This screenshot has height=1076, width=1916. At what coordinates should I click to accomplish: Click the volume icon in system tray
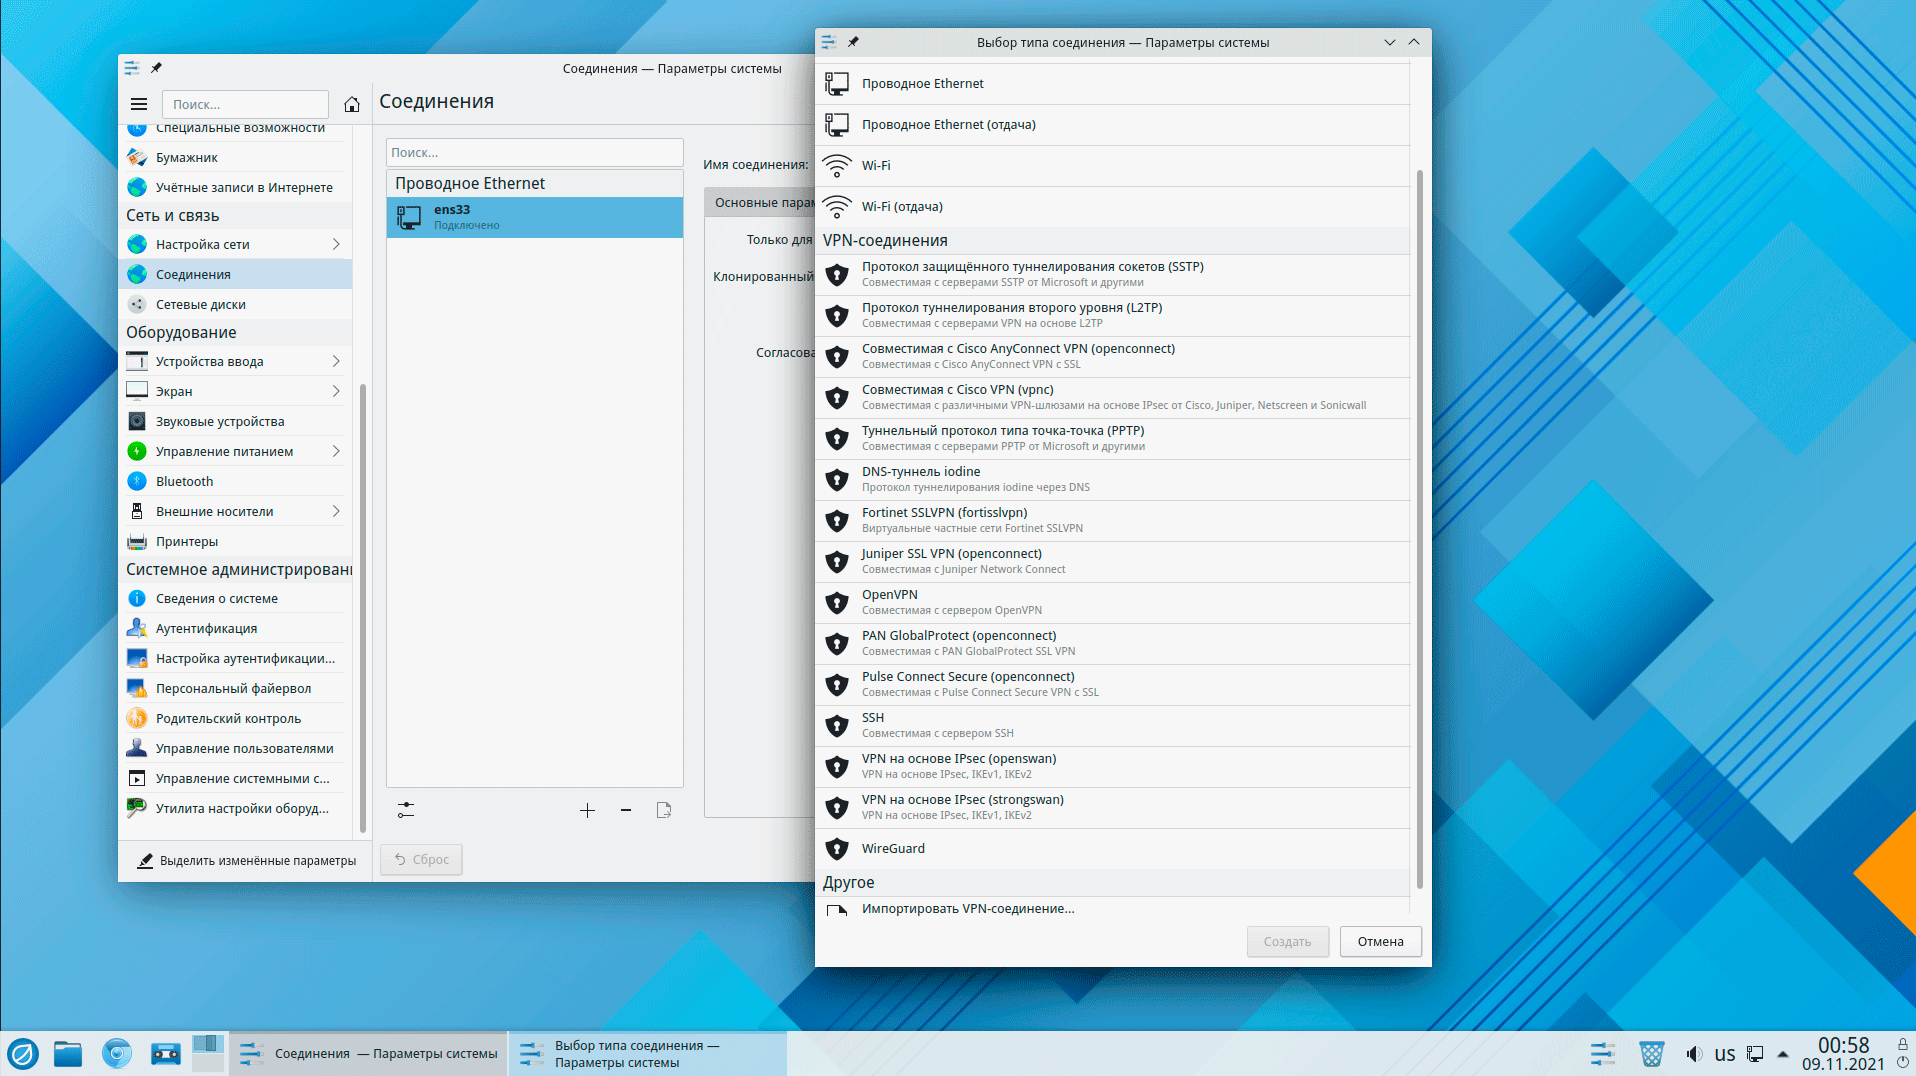click(x=1693, y=1054)
